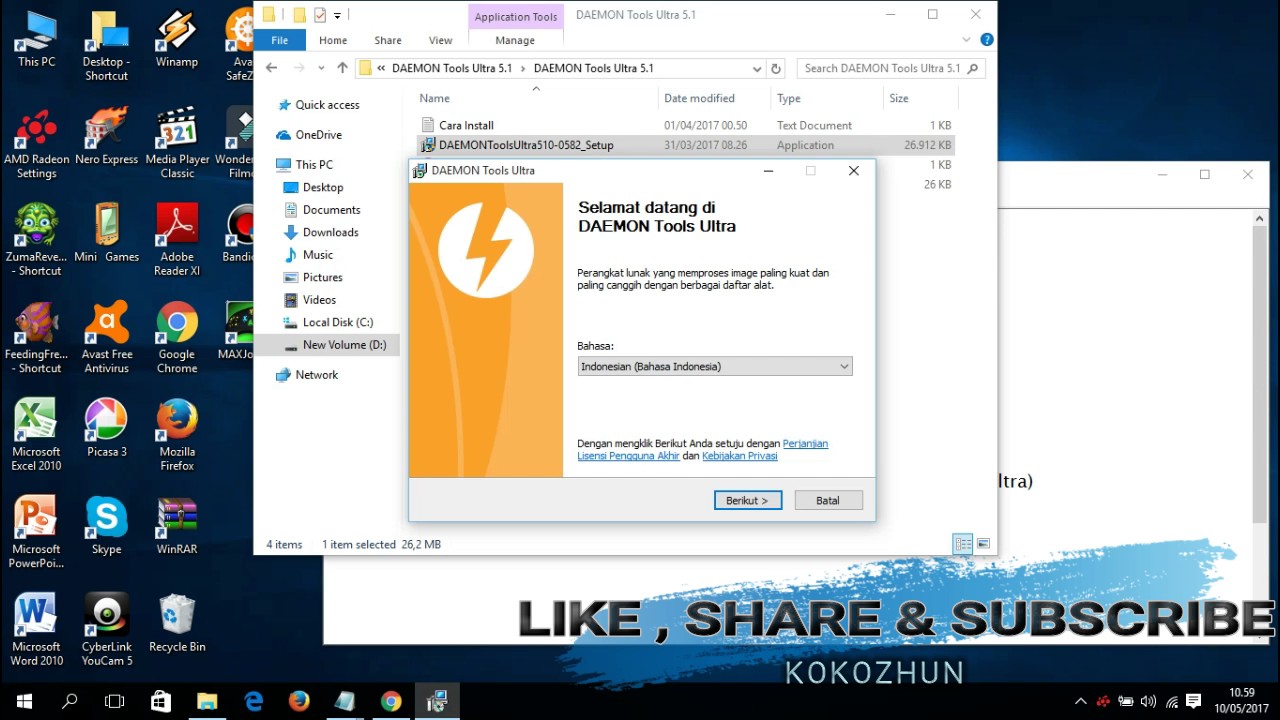
Task: Open recent locations dropdown arrow
Action: [321, 68]
